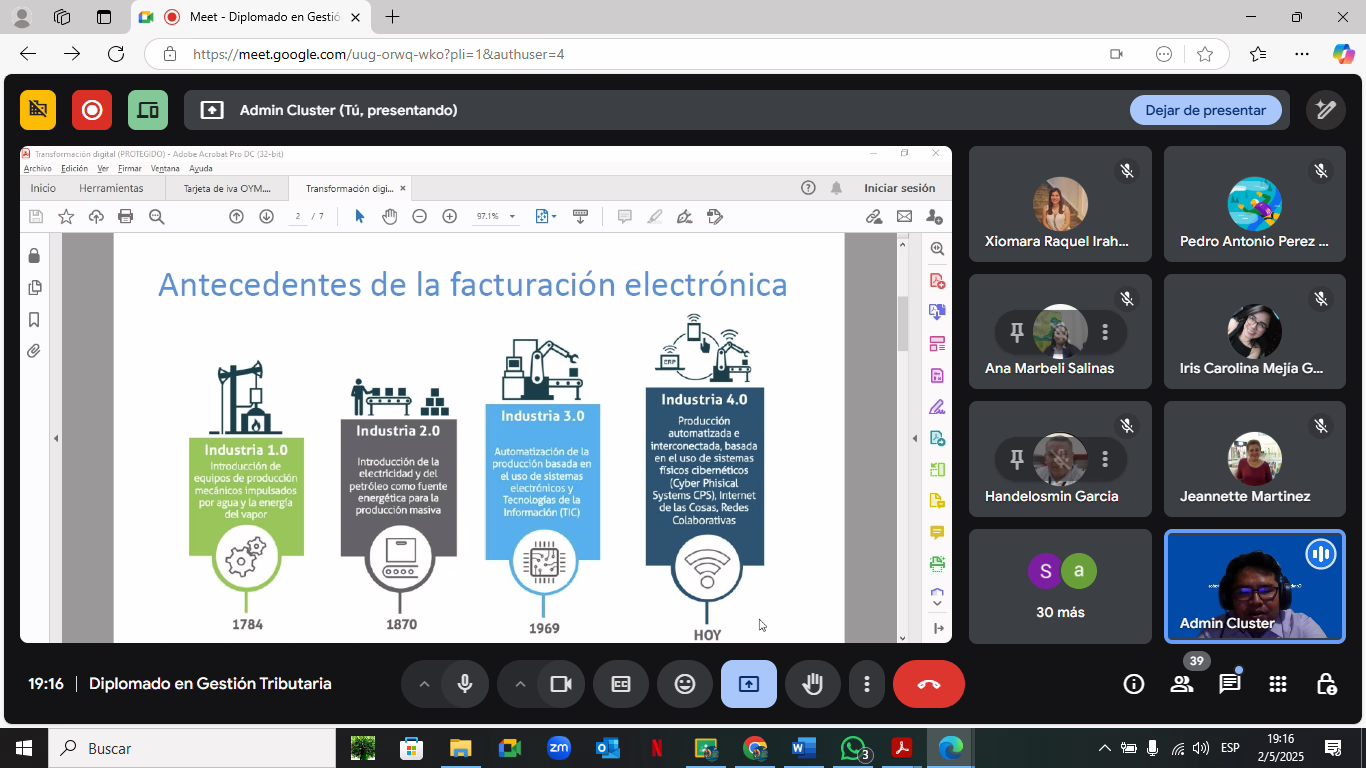This screenshot has height=768, width=1366.
Task: Open more options three-dot menu
Action: click(x=866, y=684)
